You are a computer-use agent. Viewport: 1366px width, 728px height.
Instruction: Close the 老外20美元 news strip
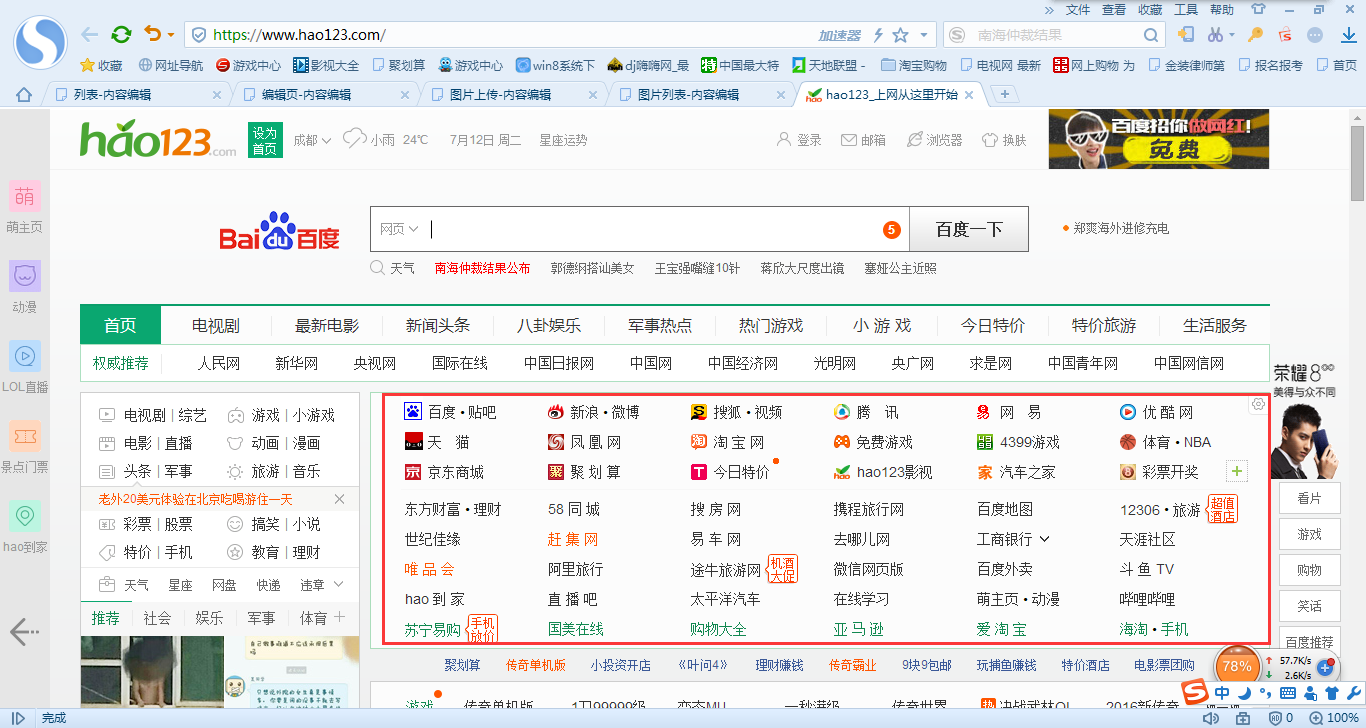pos(339,499)
